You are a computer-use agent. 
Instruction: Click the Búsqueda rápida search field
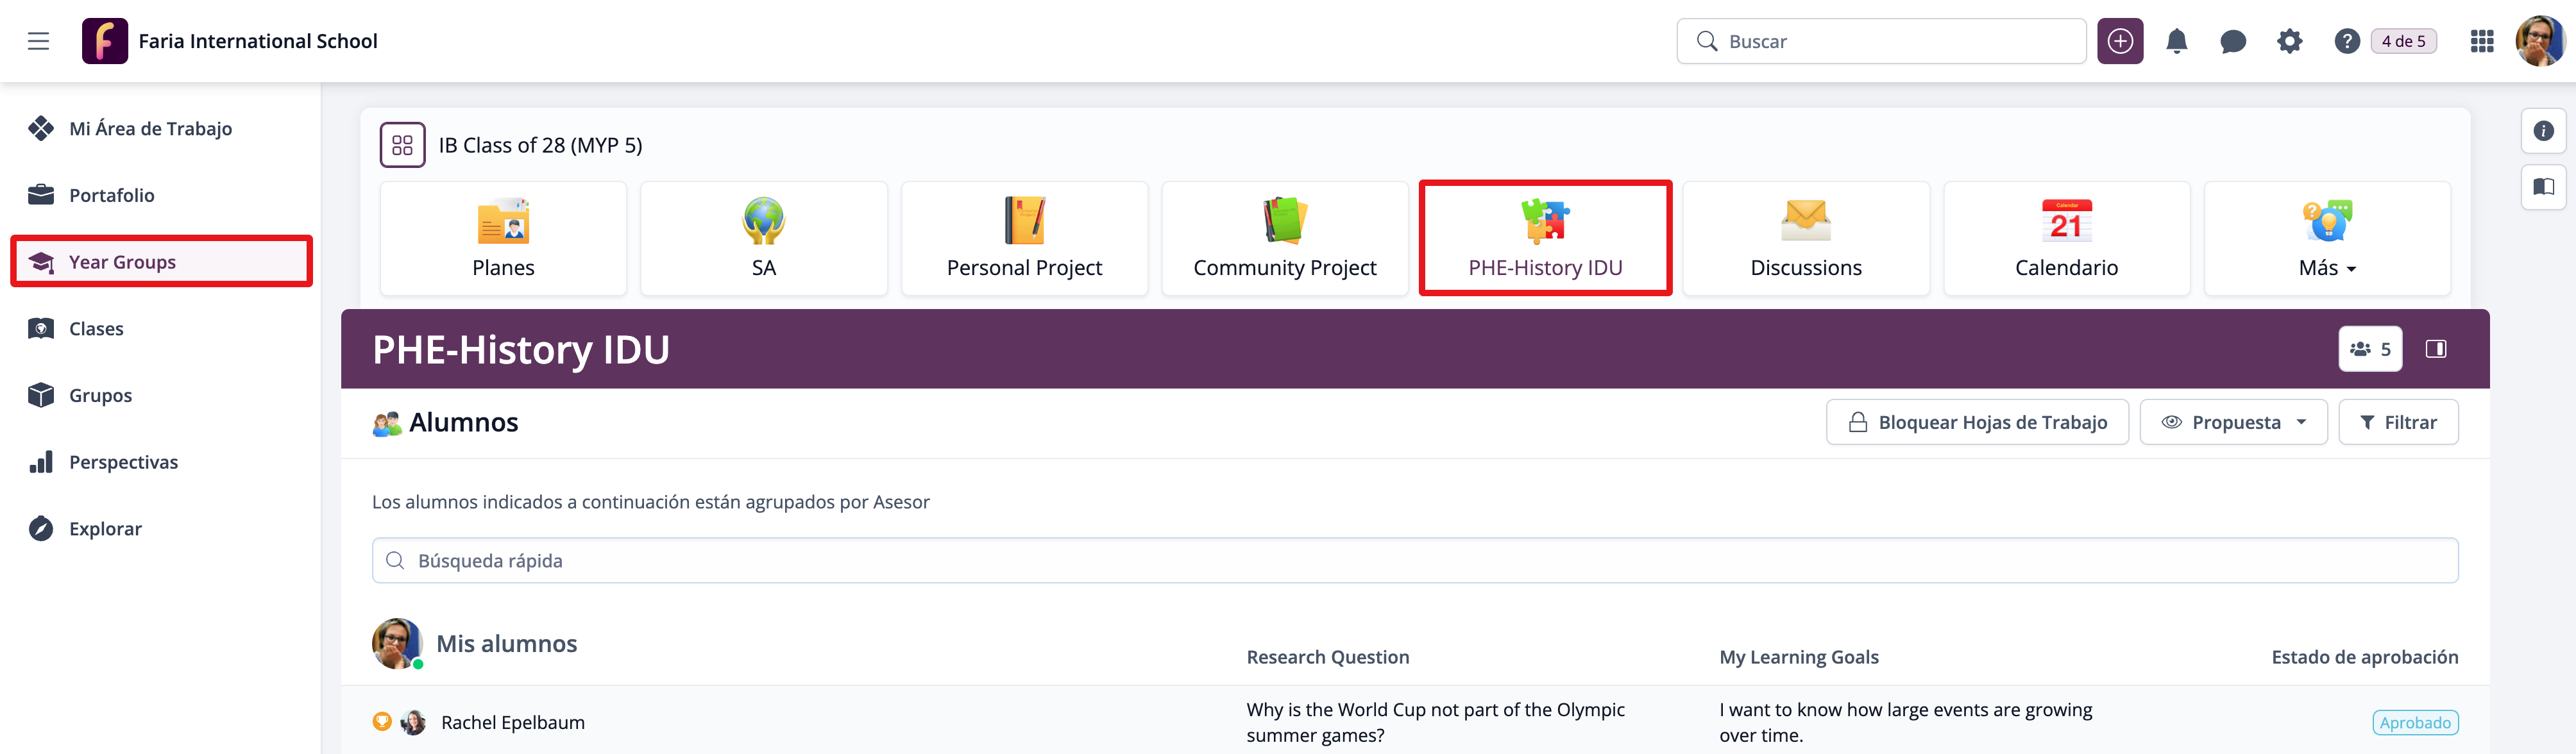1414,561
